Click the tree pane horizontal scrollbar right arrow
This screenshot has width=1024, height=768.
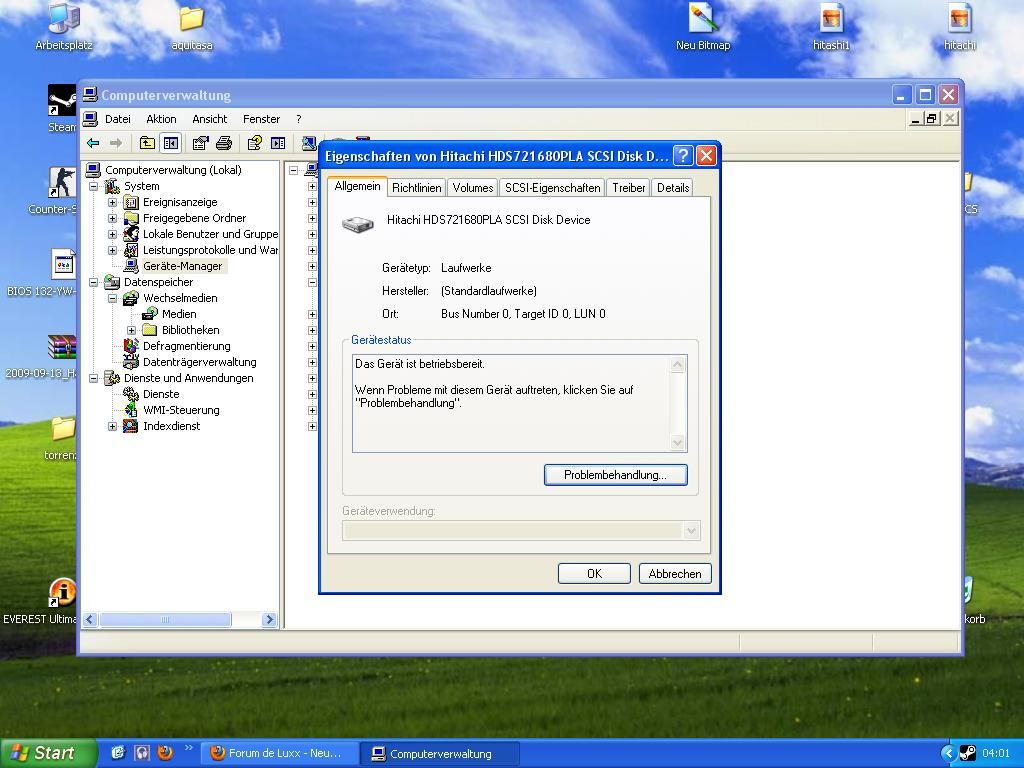[269, 620]
